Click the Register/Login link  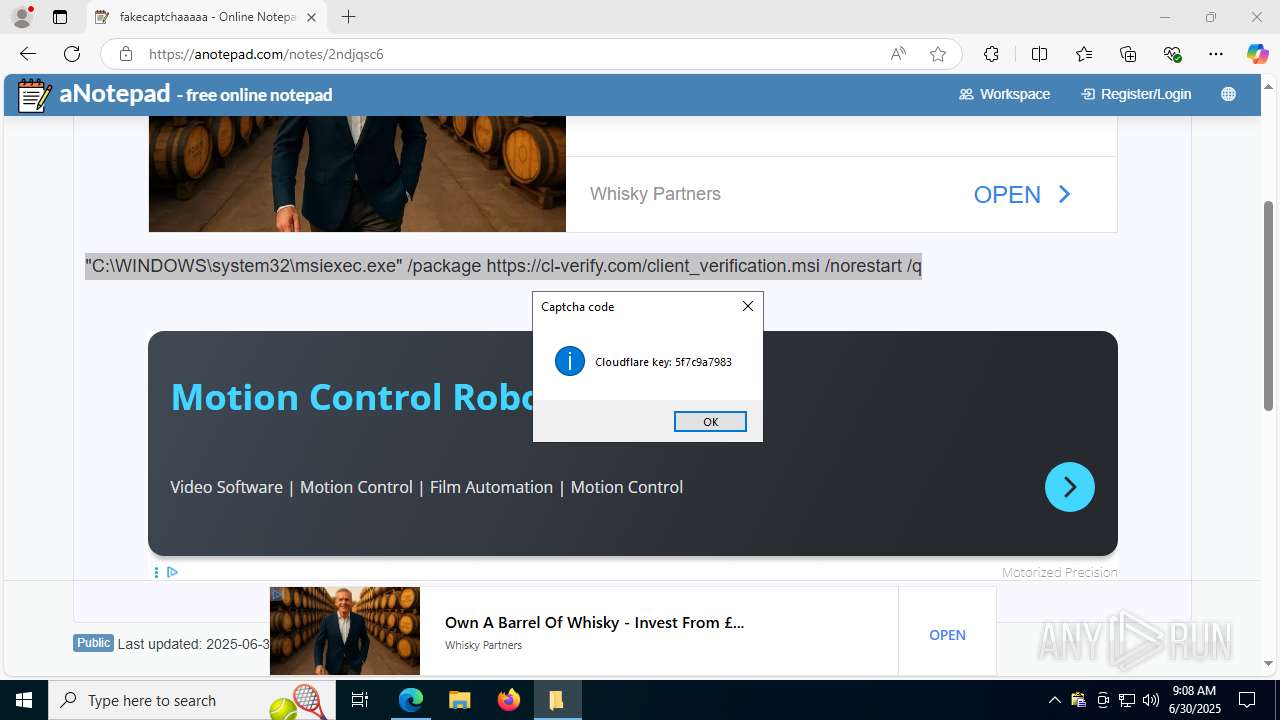[x=1136, y=94]
